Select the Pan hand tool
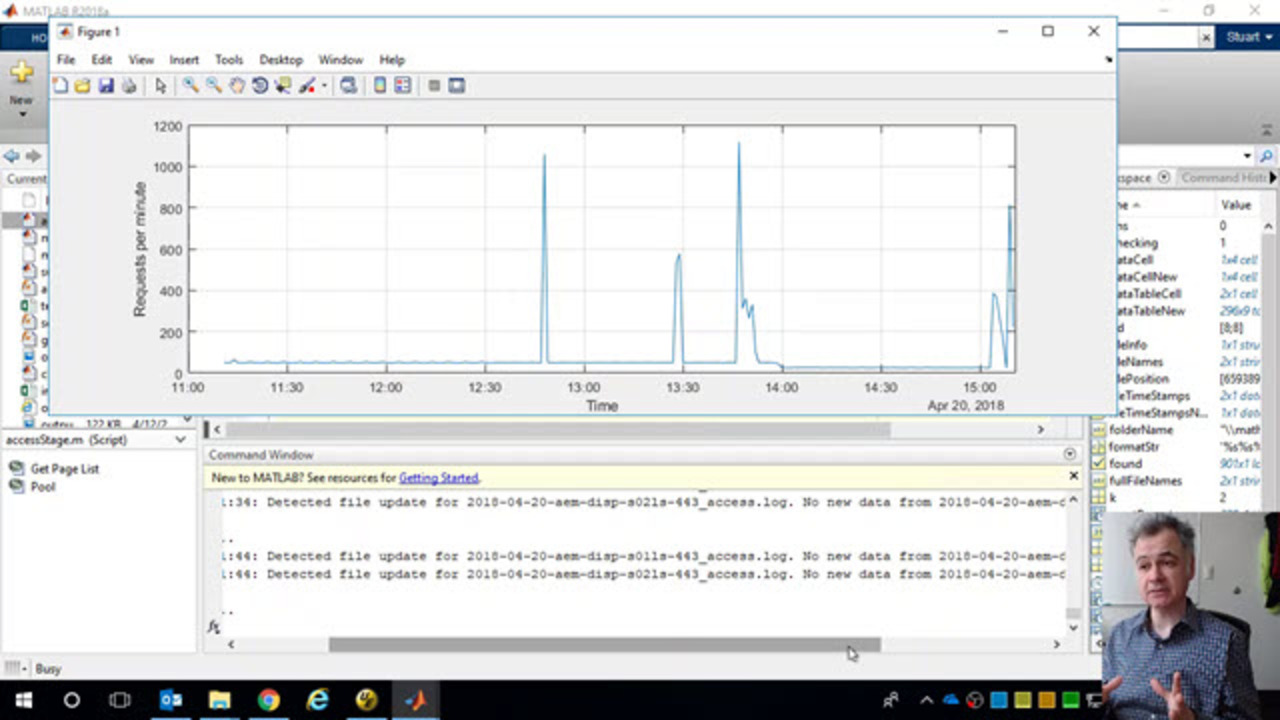1280x720 pixels. click(x=237, y=86)
